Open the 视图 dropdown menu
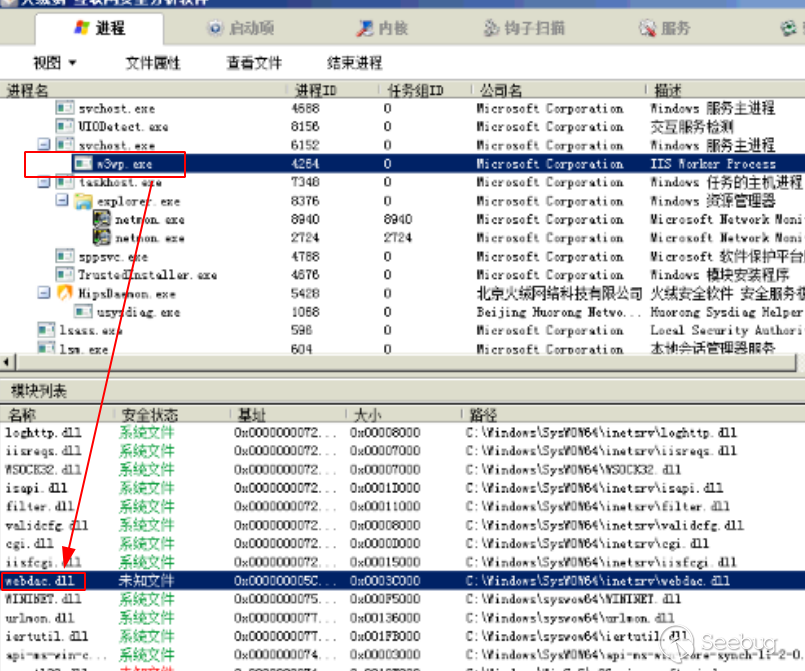The height and width of the screenshot is (671, 805). (54, 63)
